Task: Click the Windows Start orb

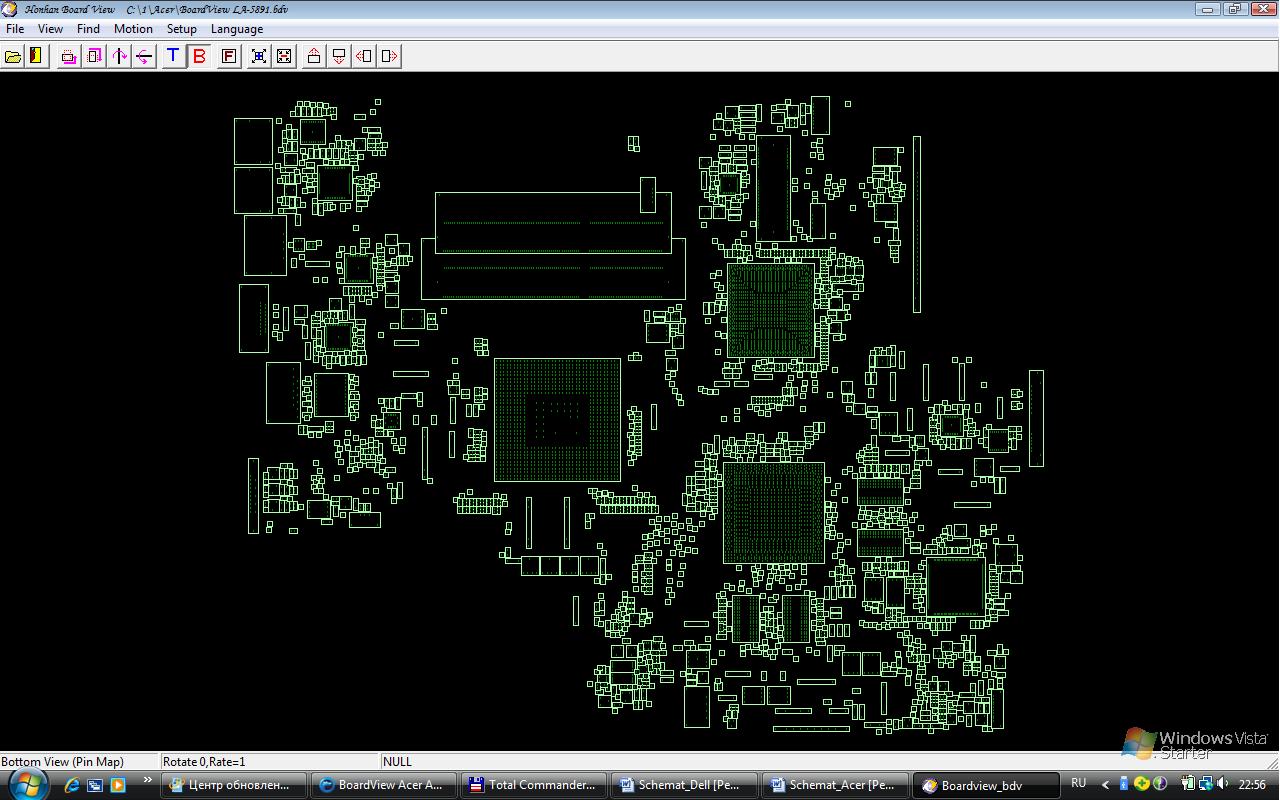Action: click(x=27, y=783)
